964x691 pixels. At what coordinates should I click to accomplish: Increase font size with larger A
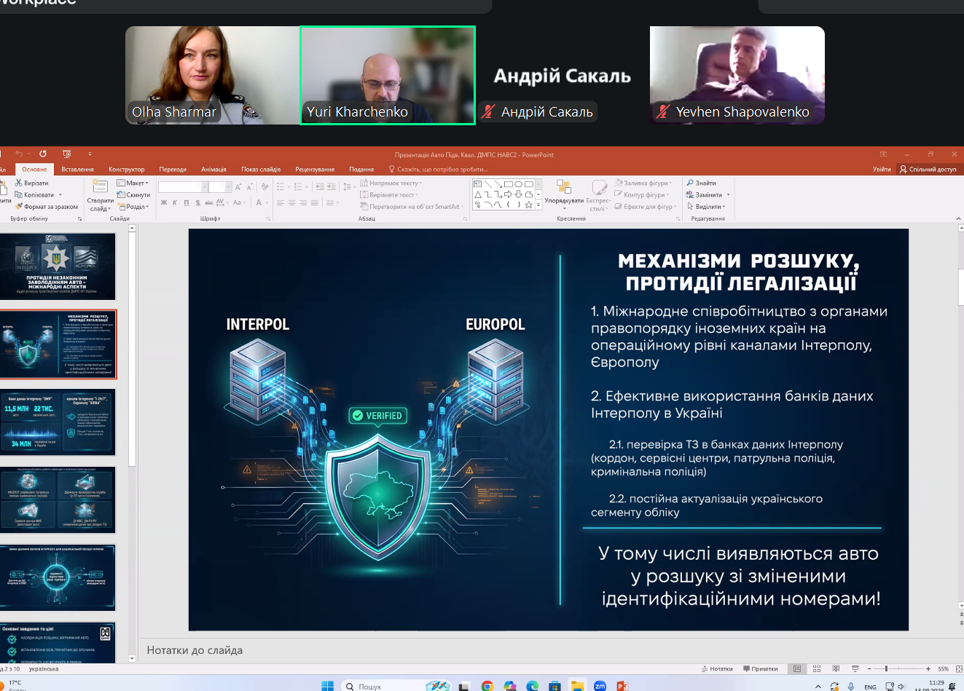click(x=238, y=186)
